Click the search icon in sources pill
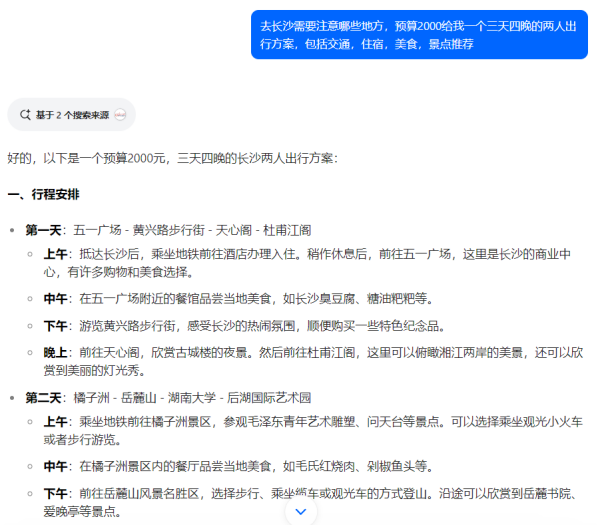The image size is (600, 525). click(x=25, y=115)
